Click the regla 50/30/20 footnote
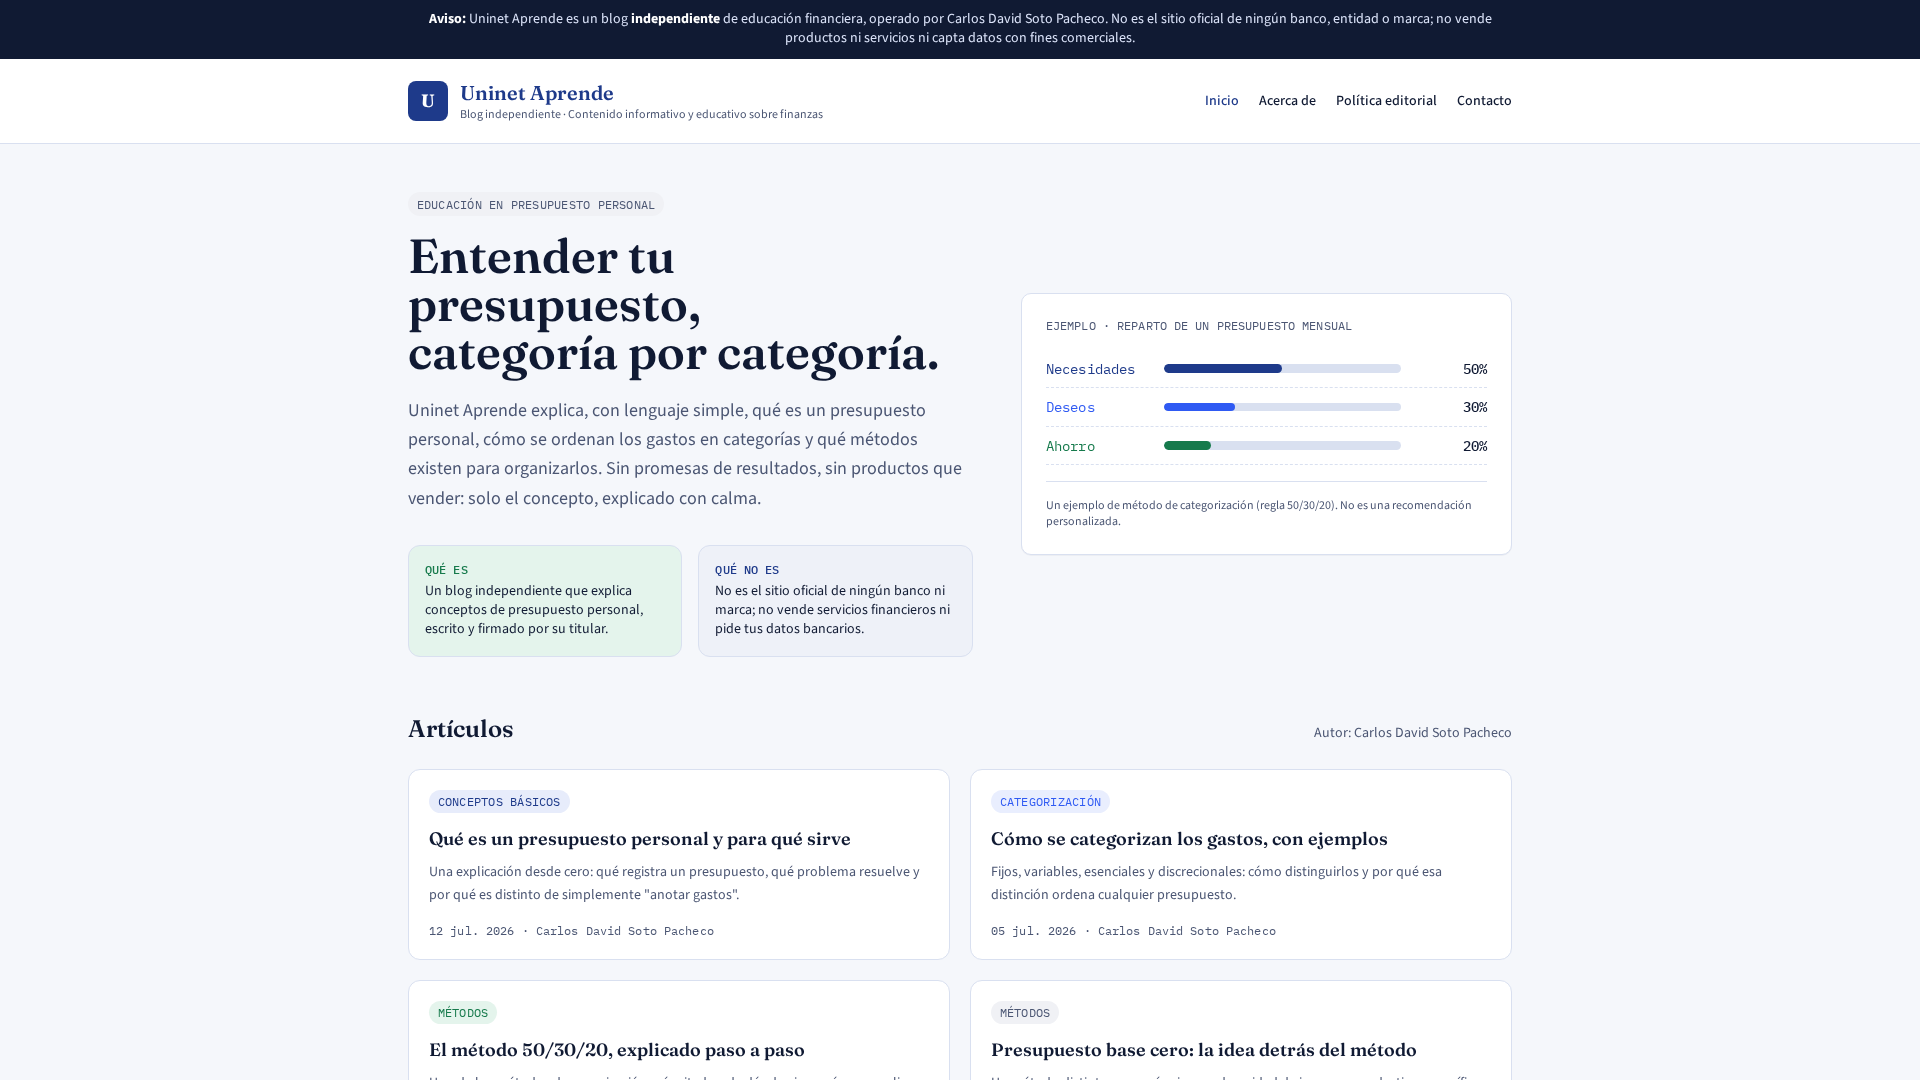 1259,513
